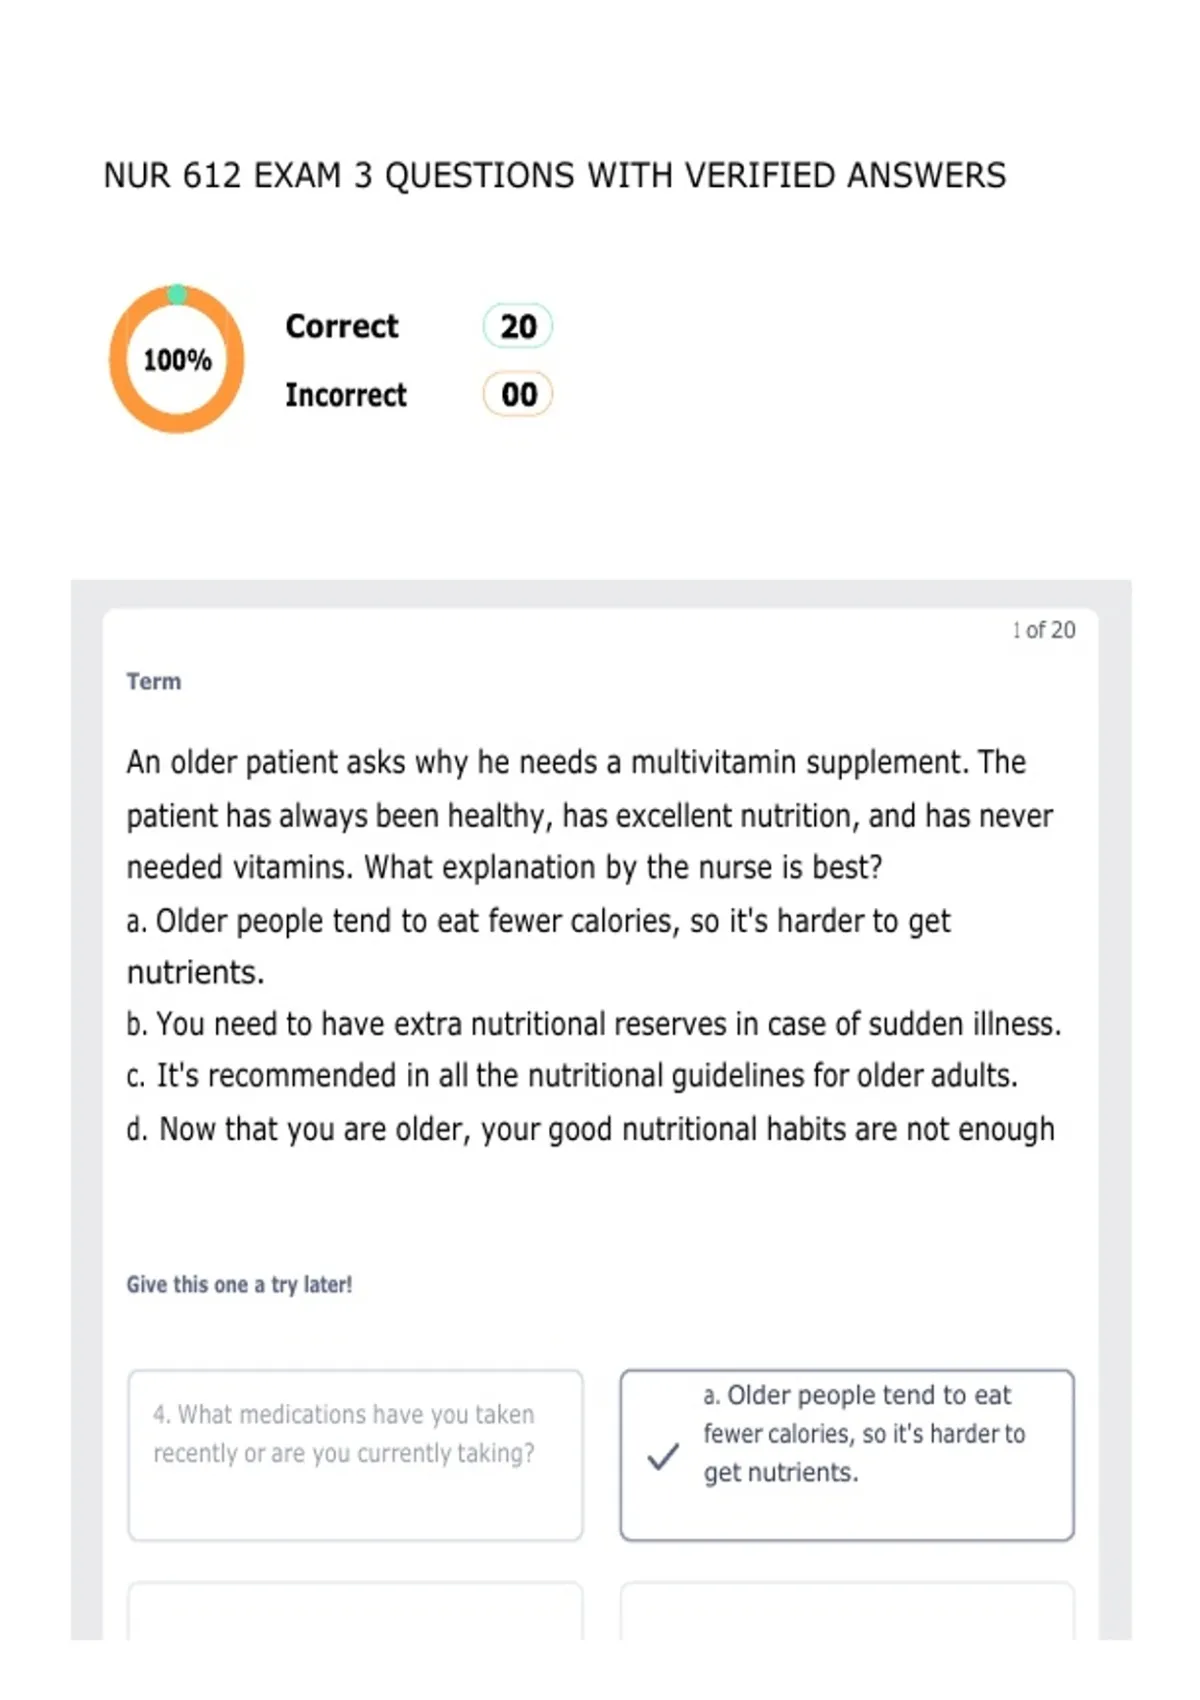
Task: Click option a text in the question
Action: pyautogui.click(x=539, y=946)
